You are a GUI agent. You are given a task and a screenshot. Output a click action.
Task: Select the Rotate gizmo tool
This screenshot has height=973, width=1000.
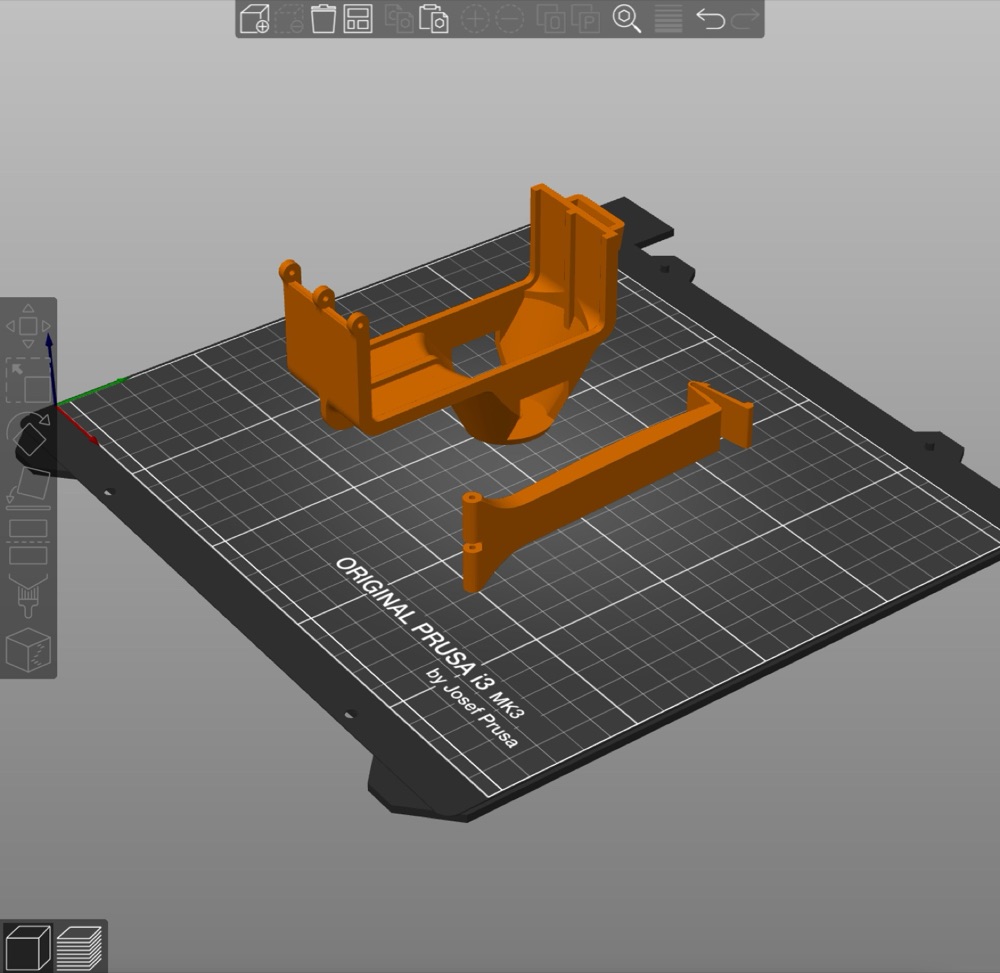pos(29,433)
